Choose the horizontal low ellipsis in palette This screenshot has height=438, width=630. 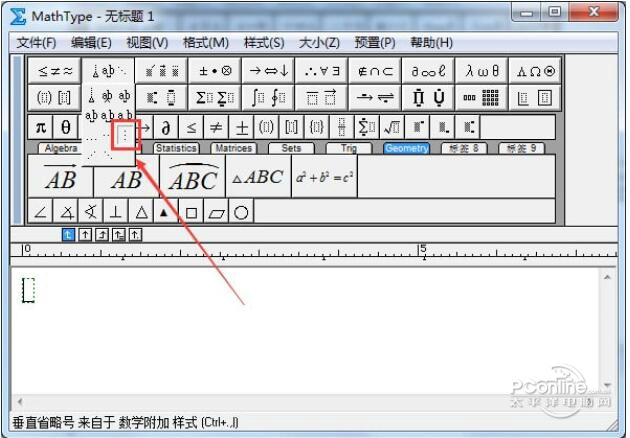(92, 139)
